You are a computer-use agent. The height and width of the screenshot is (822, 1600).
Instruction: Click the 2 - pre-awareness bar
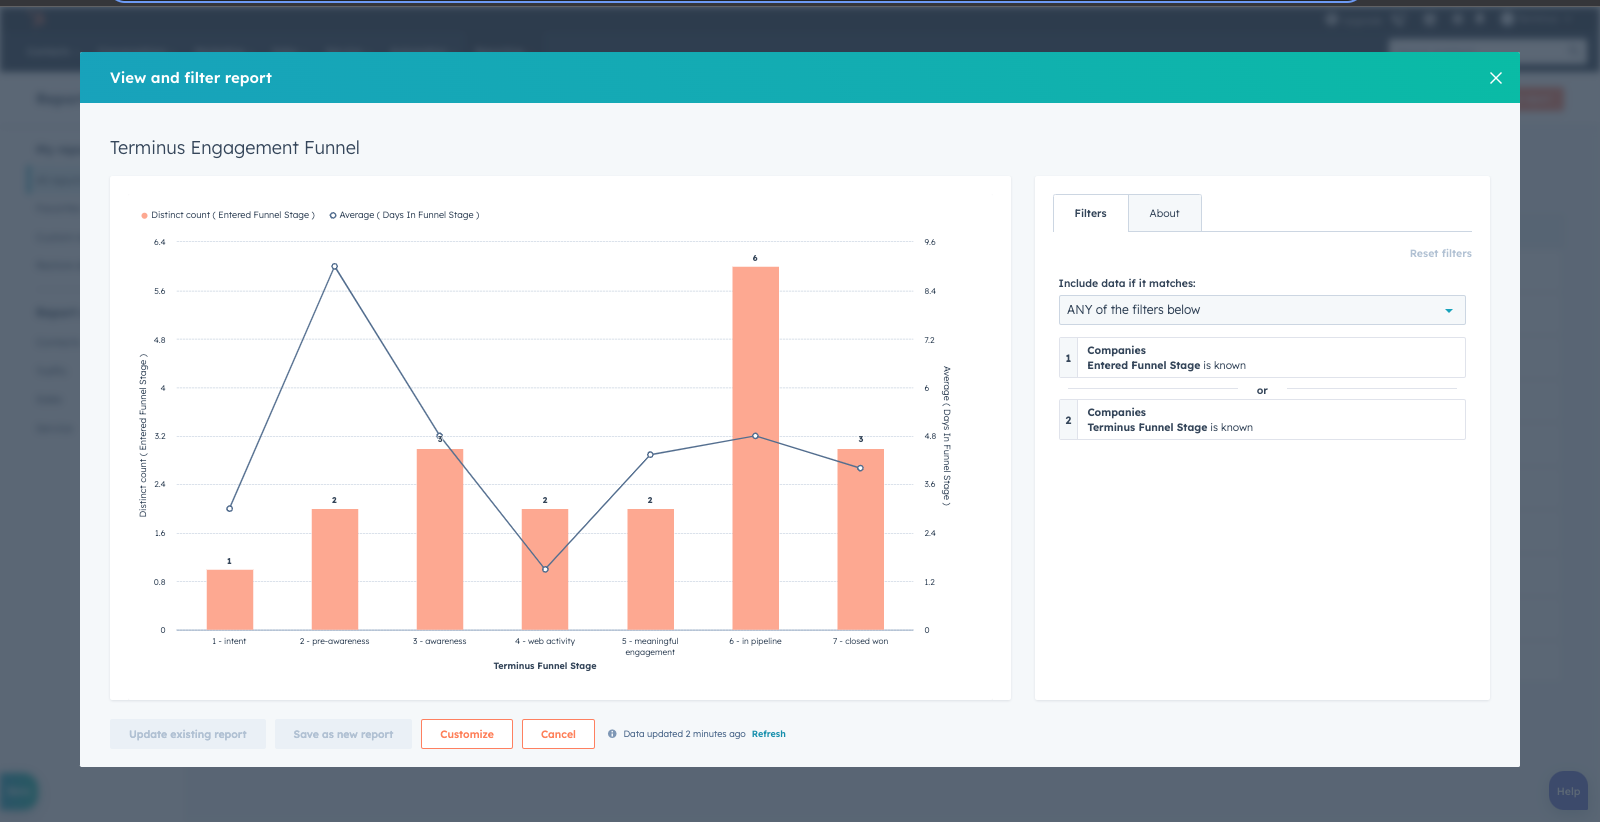[x=334, y=570]
